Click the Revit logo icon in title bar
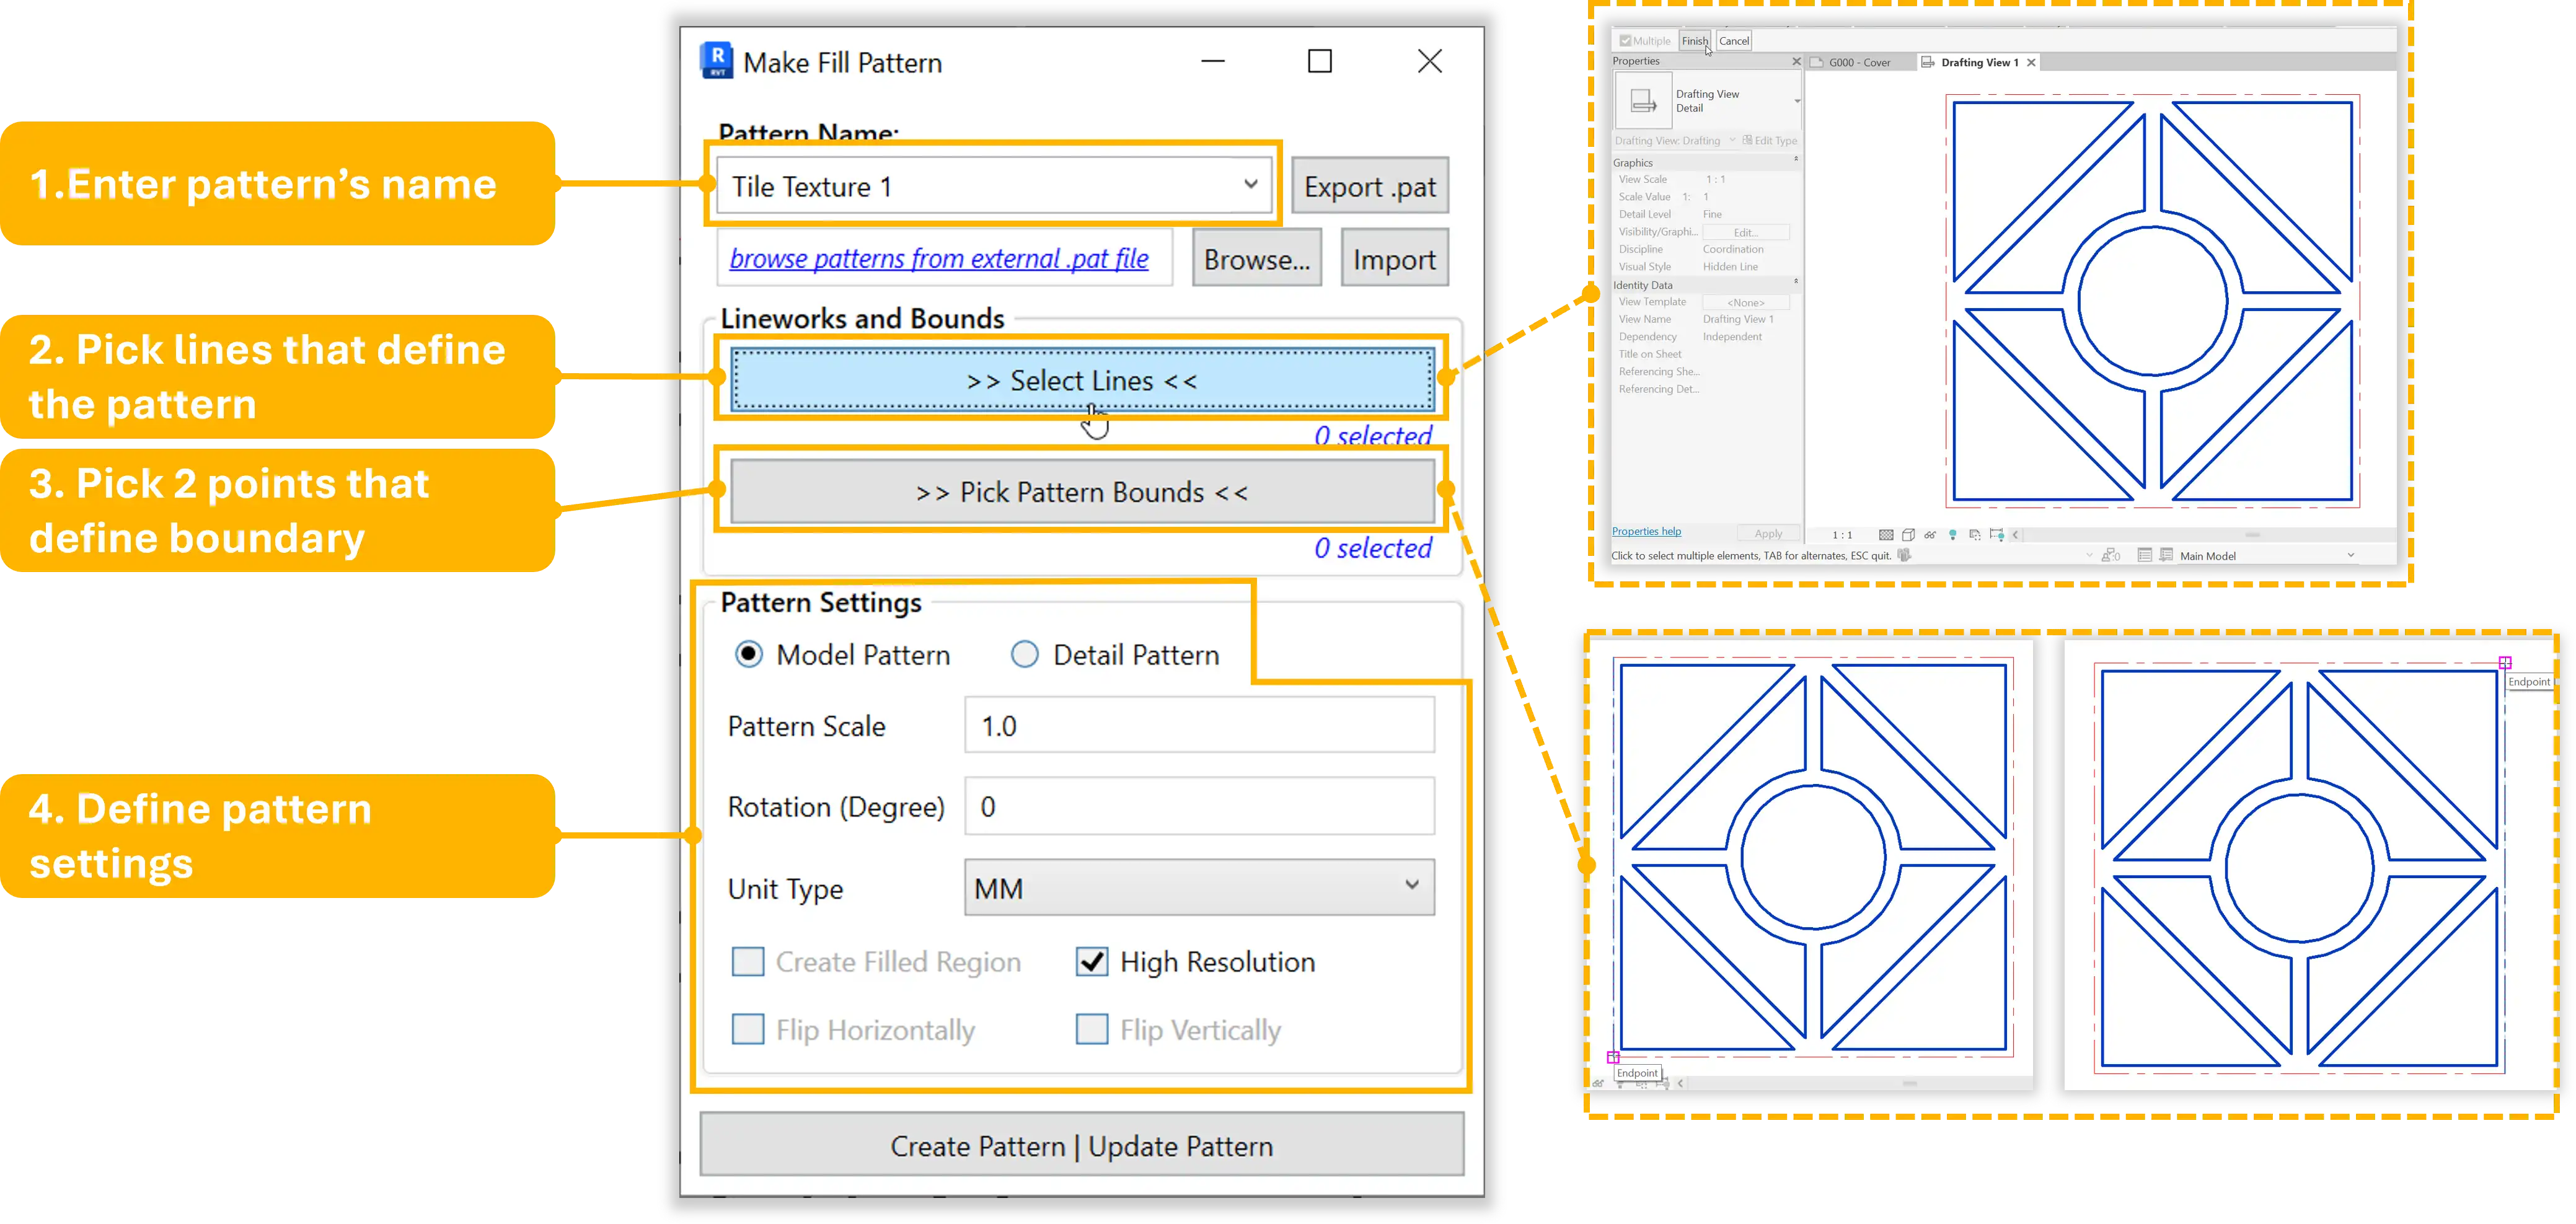This screenshot has width=2576, height=1224. (716, 61)
